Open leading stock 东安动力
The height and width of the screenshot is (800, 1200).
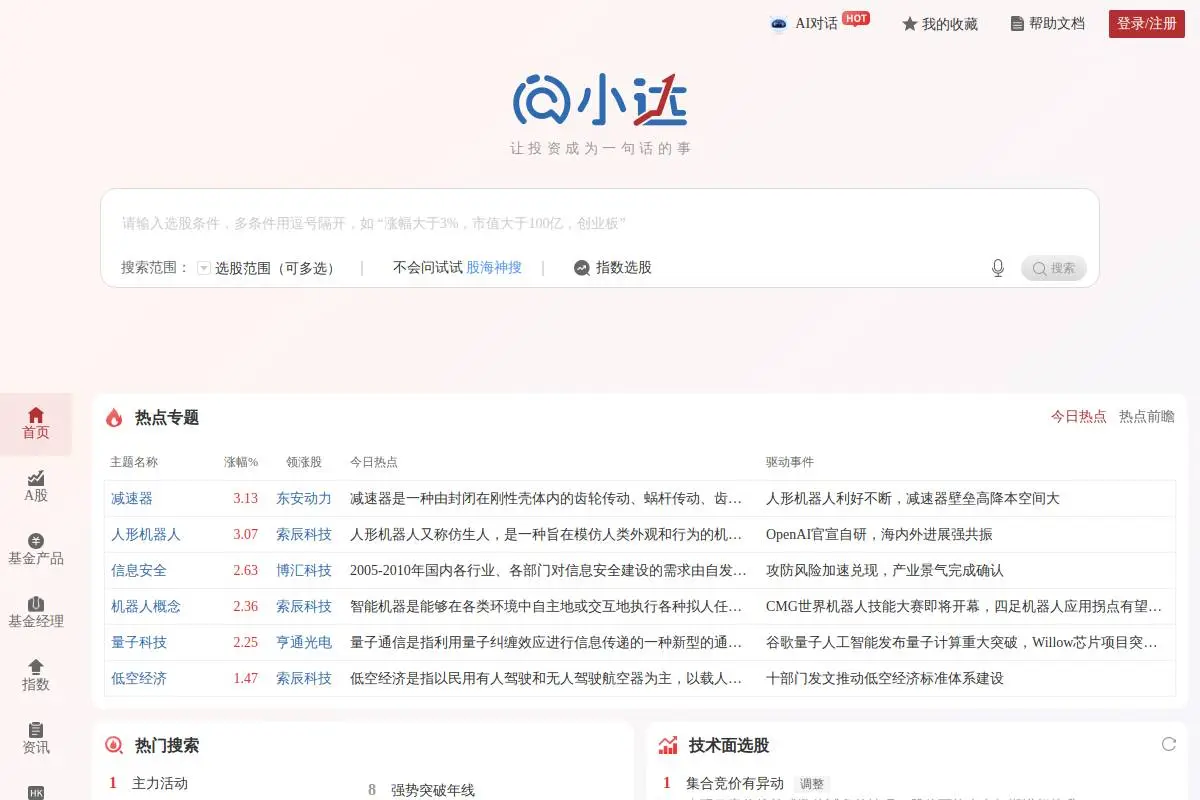[304, 498]
